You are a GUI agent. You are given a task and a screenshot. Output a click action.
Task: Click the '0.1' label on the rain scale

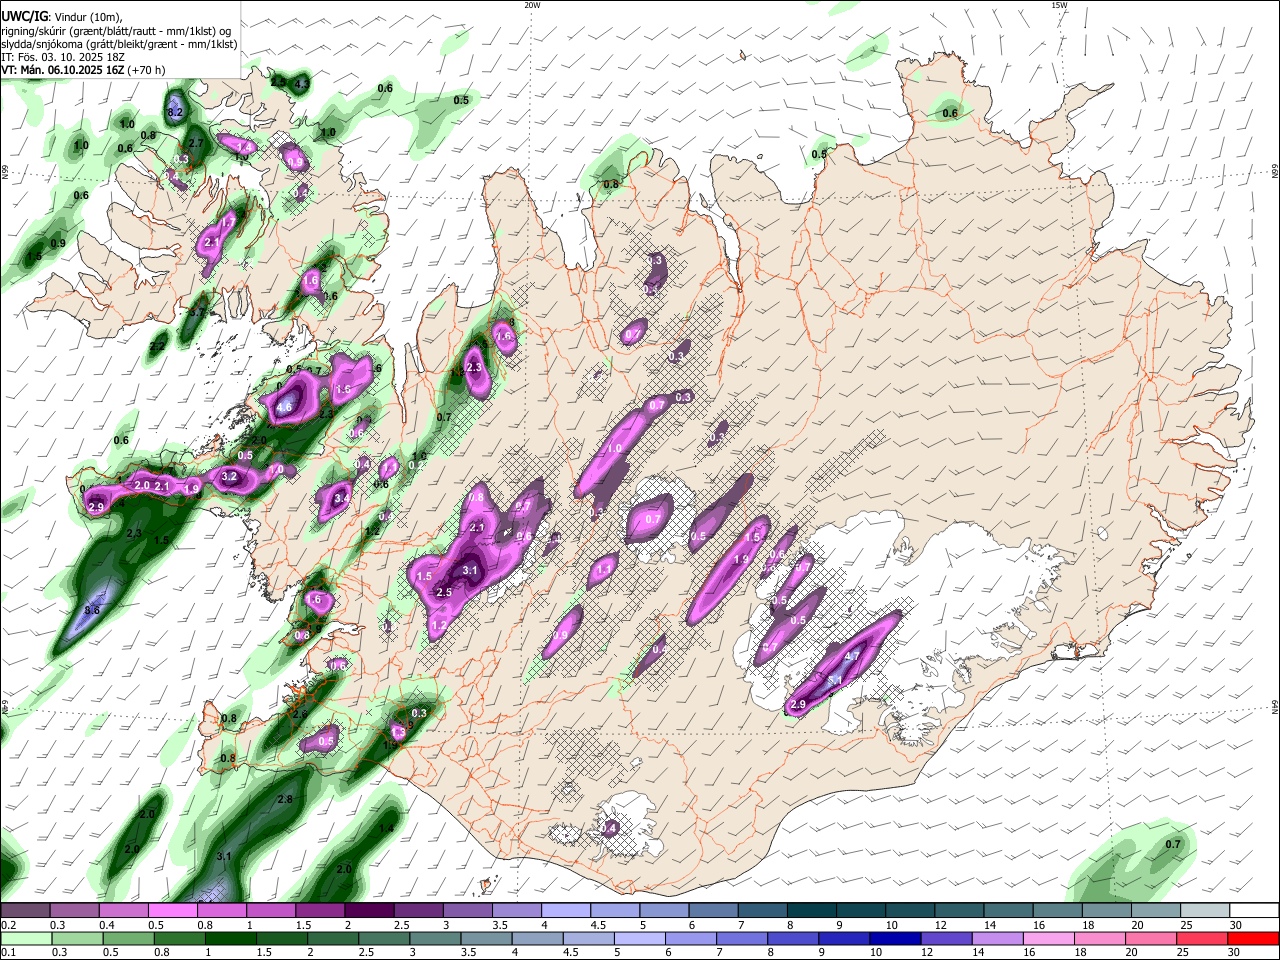tap(9, 952)
